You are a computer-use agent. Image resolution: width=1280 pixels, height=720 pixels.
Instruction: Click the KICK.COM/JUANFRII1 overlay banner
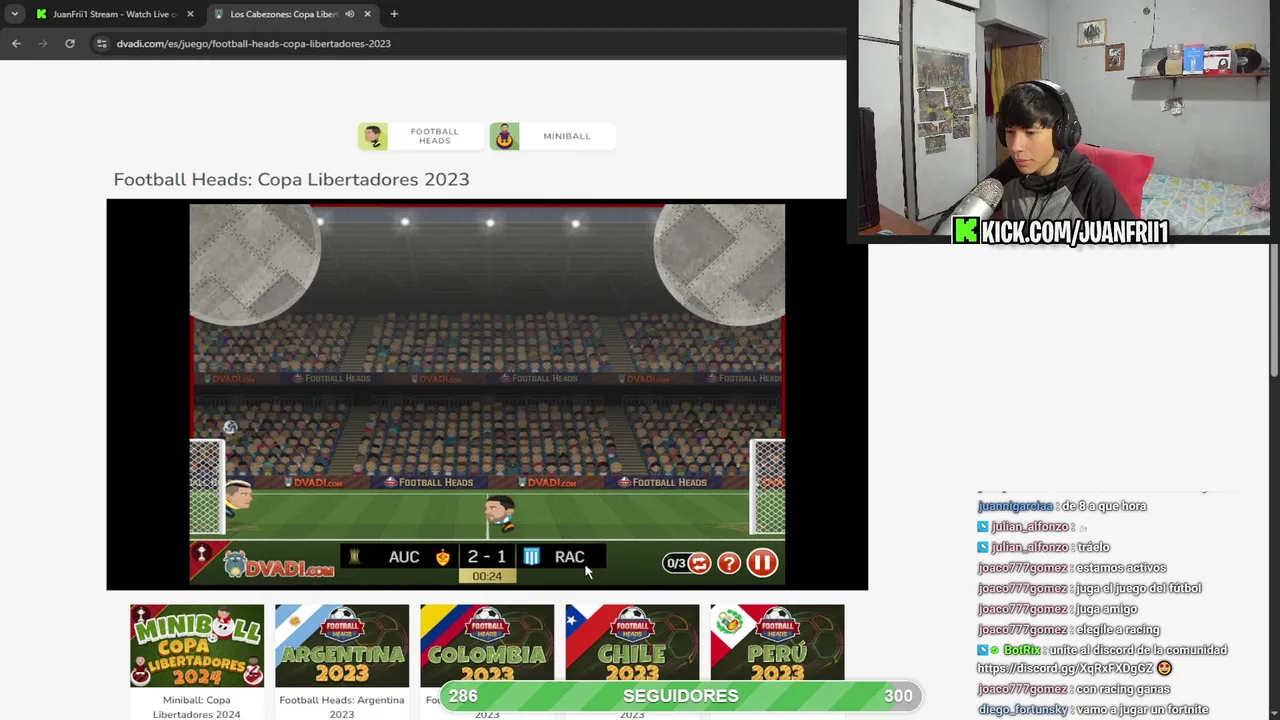pyautogui.click(x=1061, y=232)
